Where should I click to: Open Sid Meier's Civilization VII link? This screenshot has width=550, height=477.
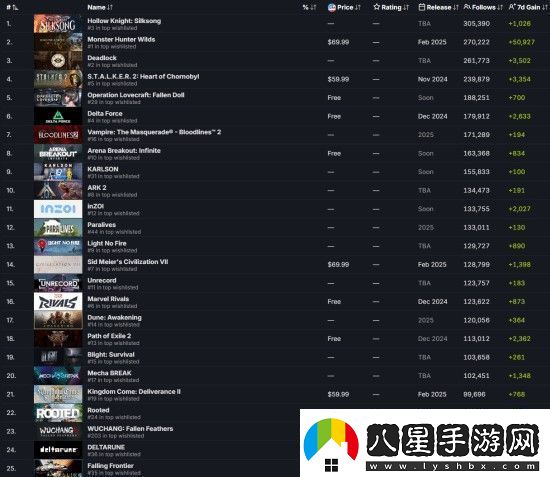coord(128,262)
